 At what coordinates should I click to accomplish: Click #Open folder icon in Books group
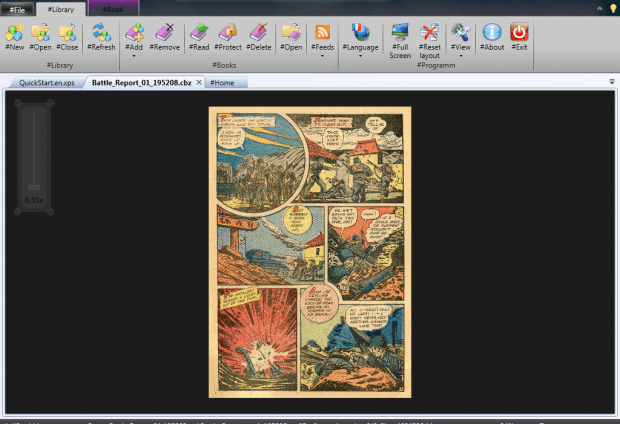291,33
